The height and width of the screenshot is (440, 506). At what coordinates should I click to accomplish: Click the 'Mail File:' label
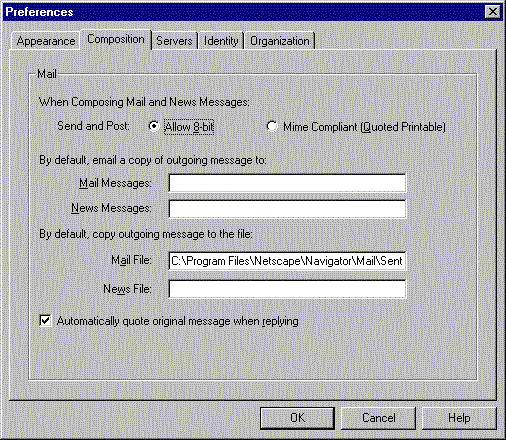point(131,260)
